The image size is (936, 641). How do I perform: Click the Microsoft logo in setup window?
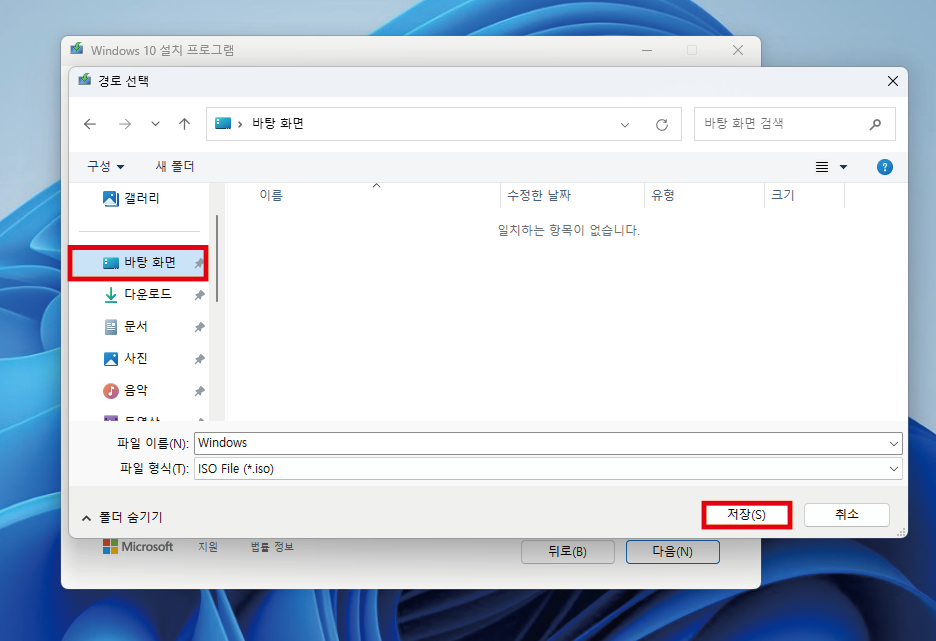(138, 547)
